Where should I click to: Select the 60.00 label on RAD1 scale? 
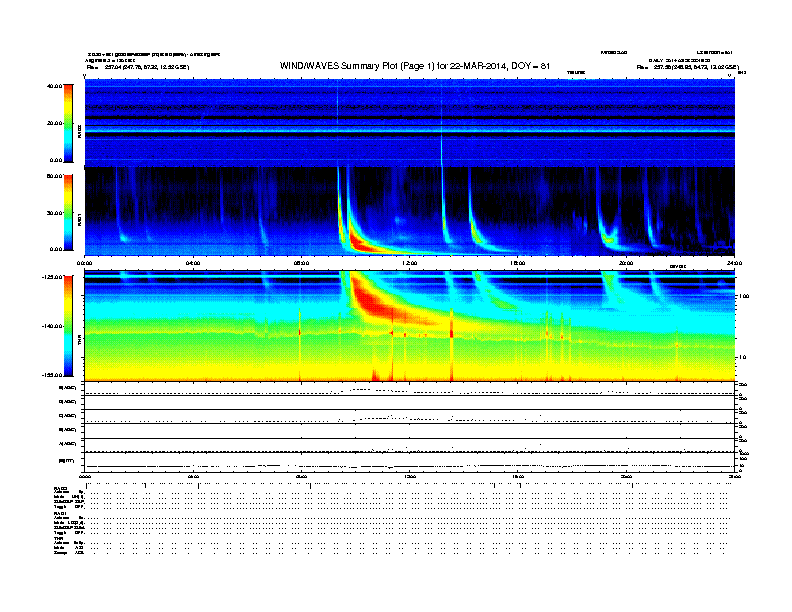pyautogui.click(x=54, y=176)
